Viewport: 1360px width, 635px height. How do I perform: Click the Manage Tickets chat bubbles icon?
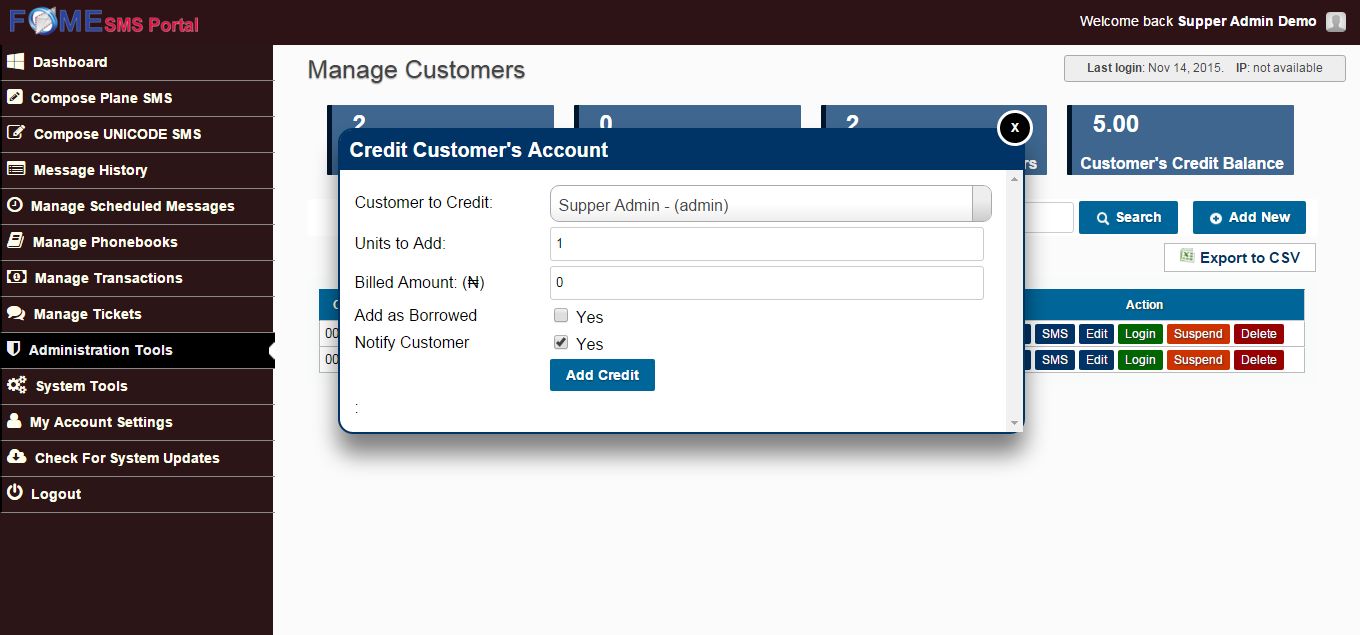pos(16,314)
